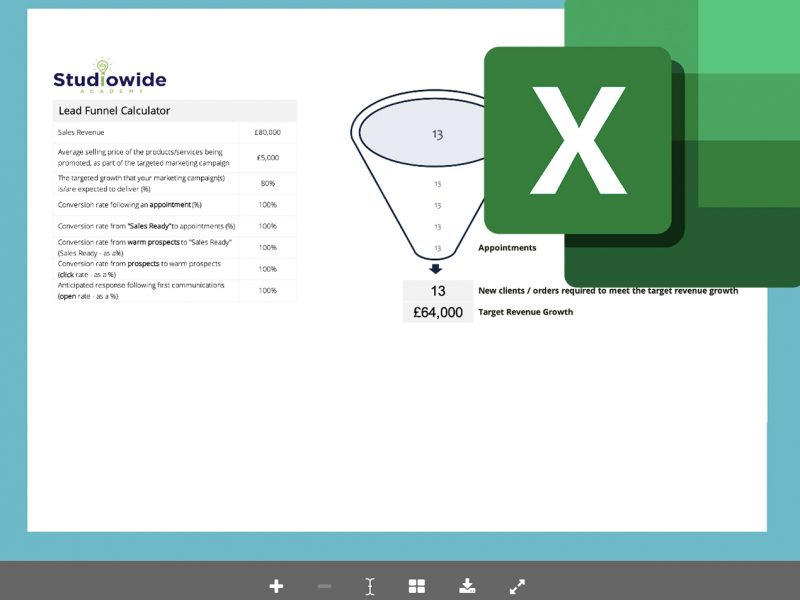The width and height of the screenshot is (800, 600).
Task: Click the Sales Revenue row label
Action: point(81,132)
